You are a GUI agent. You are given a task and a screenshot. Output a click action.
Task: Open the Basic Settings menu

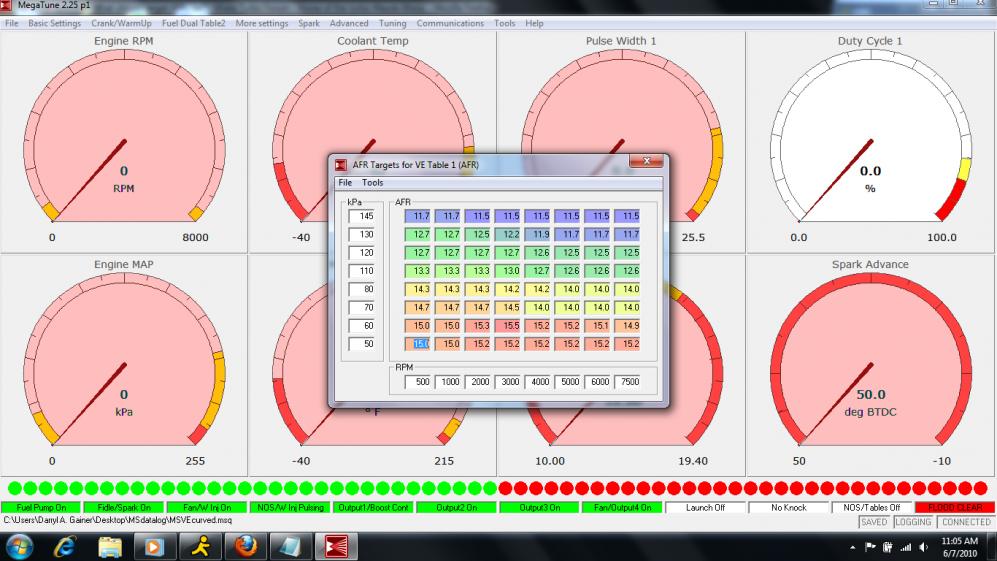(55, 24)
